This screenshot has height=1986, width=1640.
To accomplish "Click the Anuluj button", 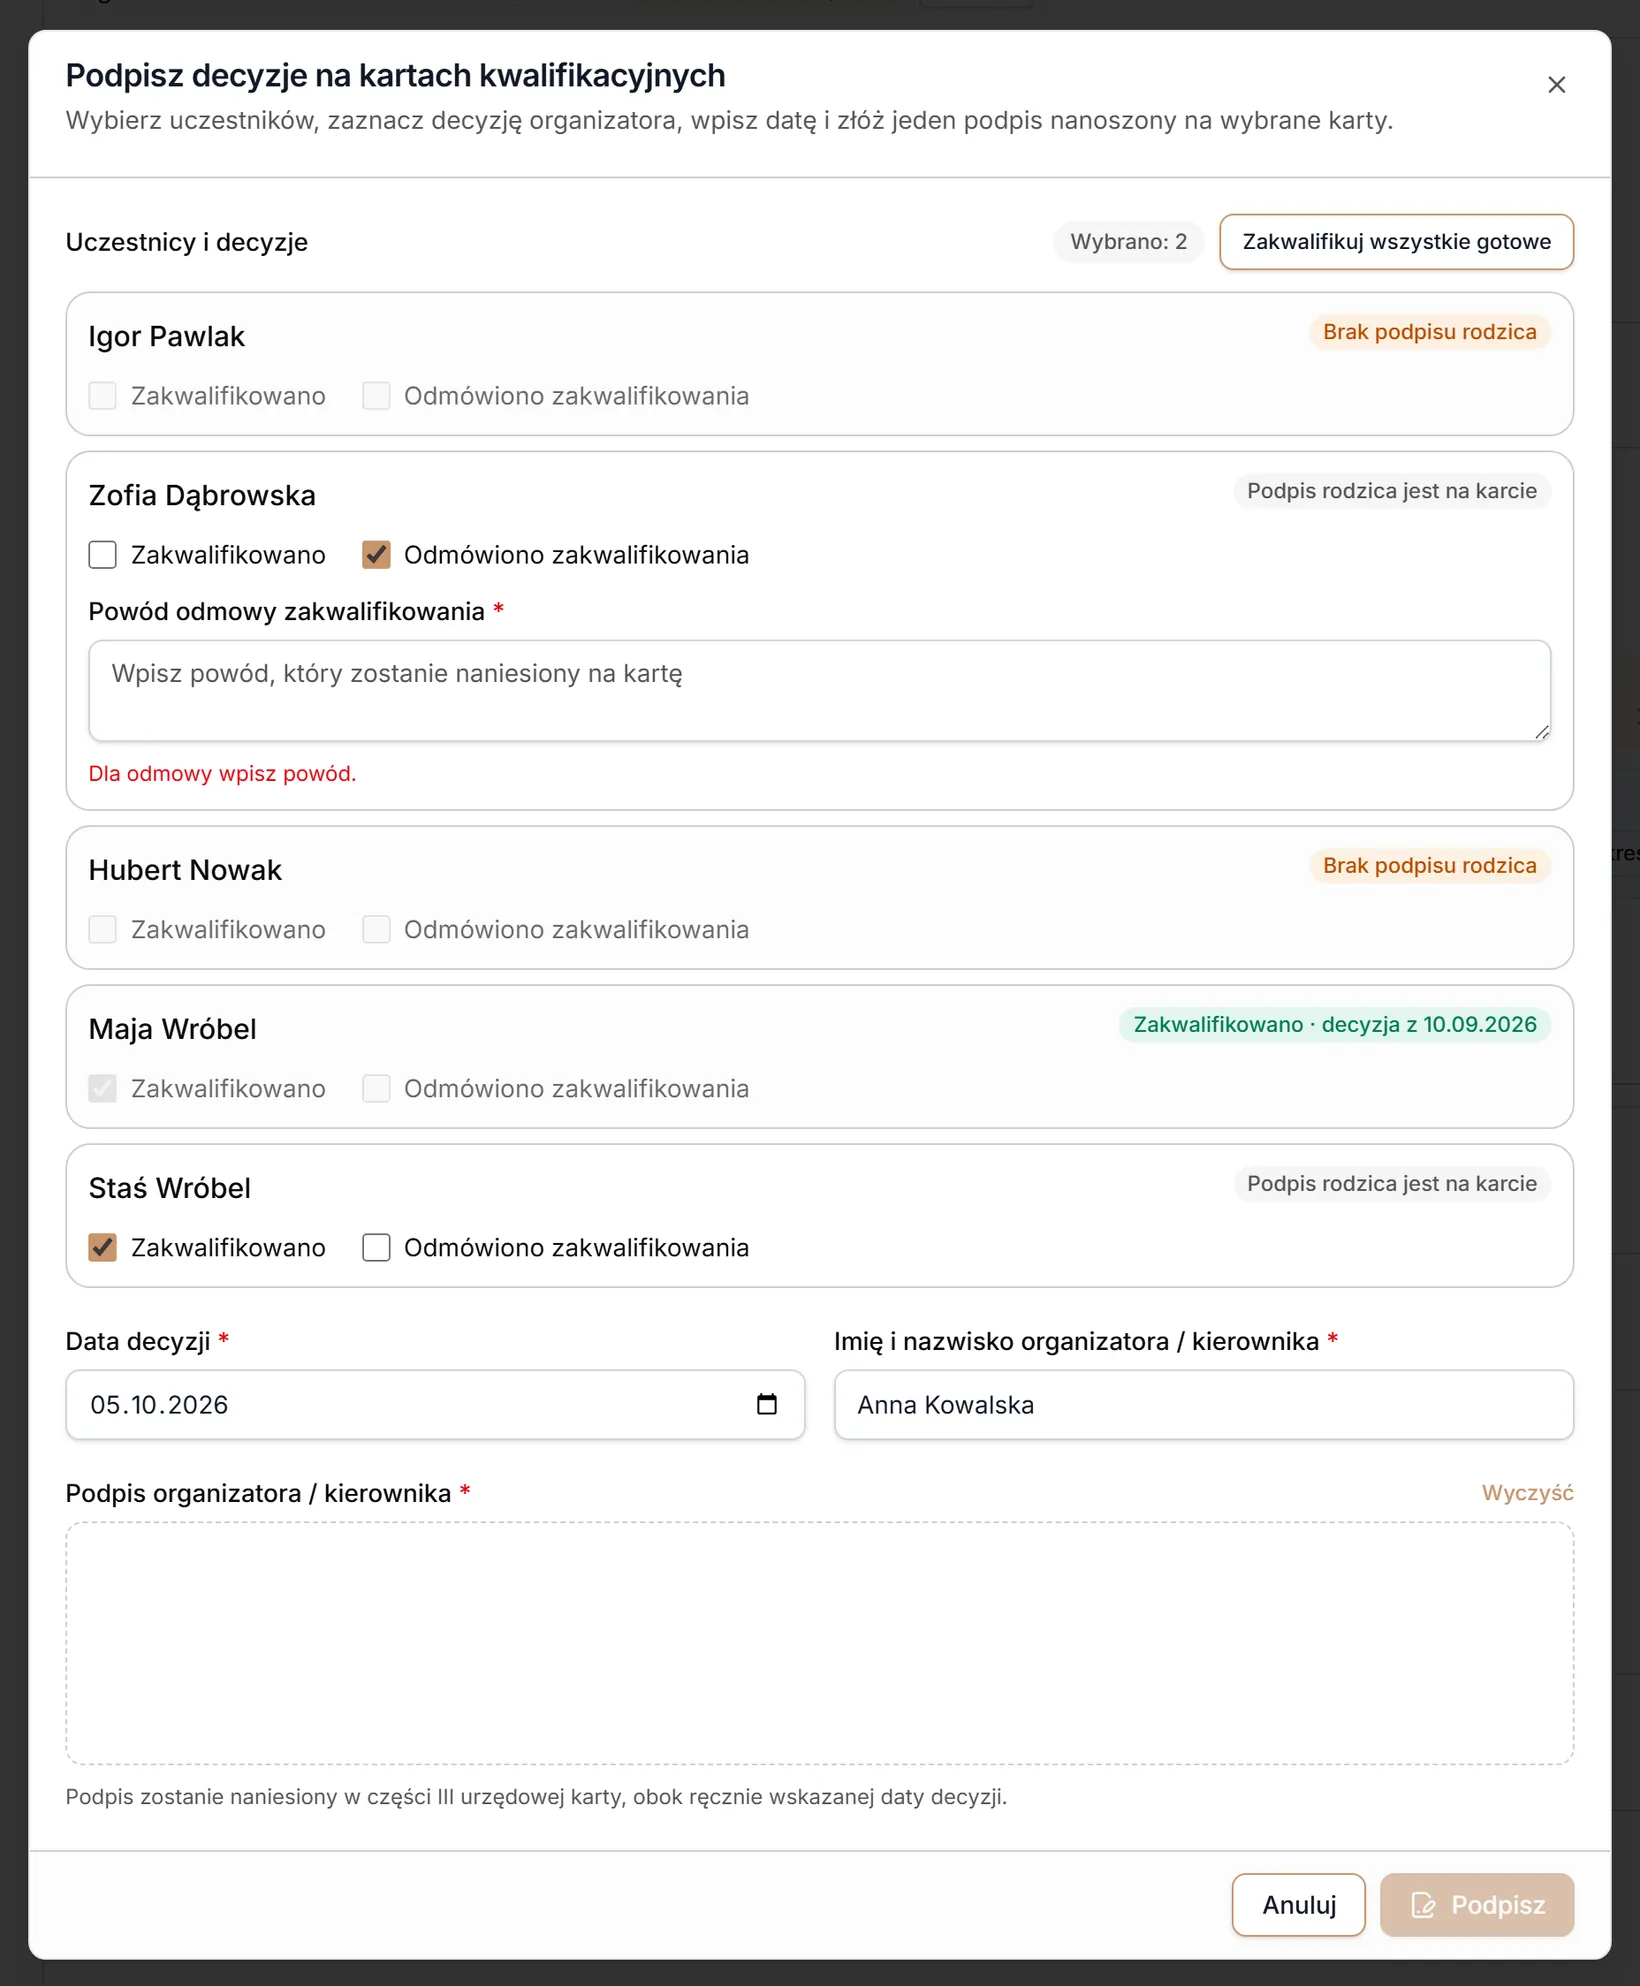I will coord(1298,1905).
